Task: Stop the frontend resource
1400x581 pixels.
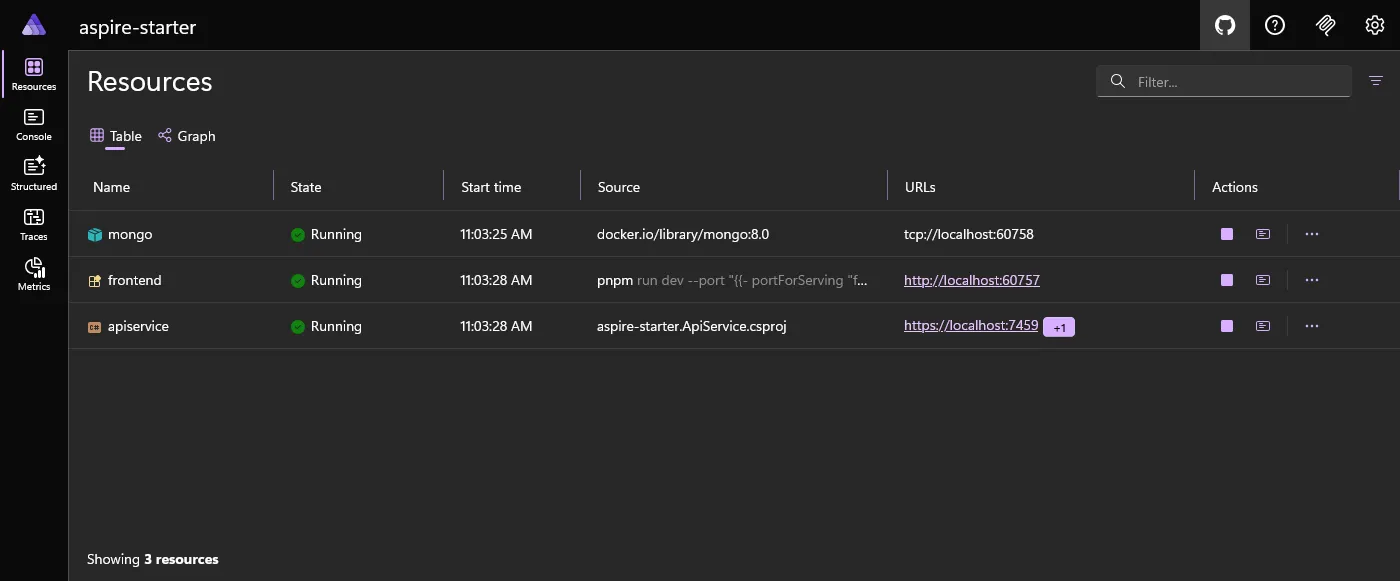Action: [x=1226, y=280]
